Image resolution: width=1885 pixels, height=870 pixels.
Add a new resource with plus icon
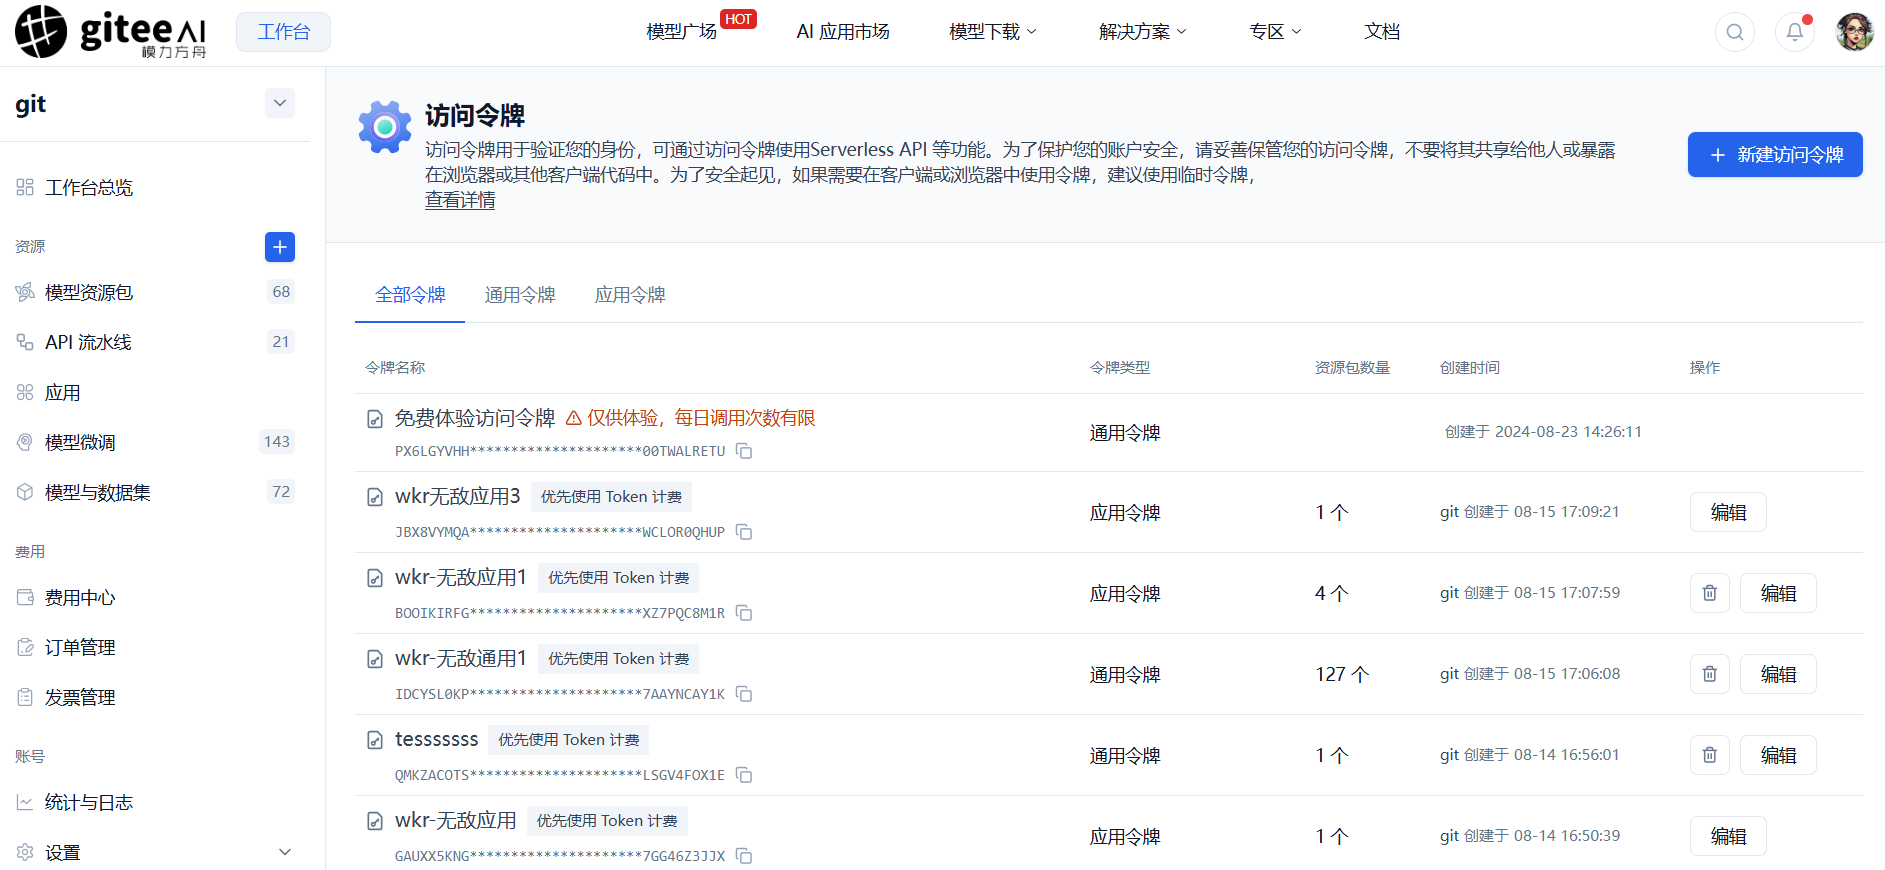coord(280,247)
